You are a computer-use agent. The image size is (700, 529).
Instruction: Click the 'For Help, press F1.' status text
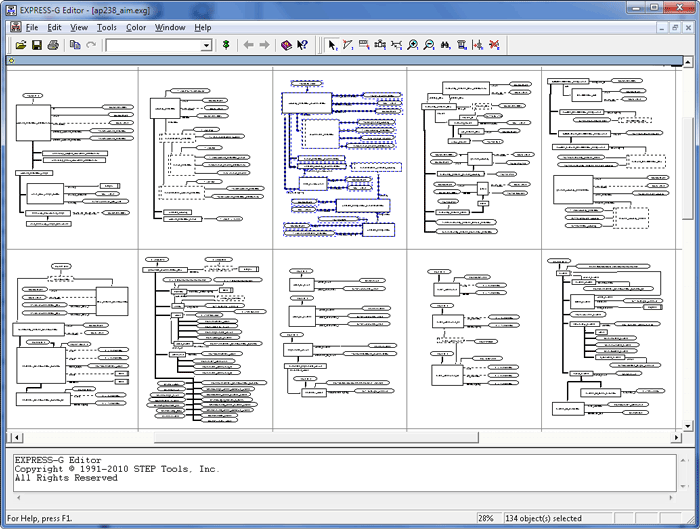(39, 518)
